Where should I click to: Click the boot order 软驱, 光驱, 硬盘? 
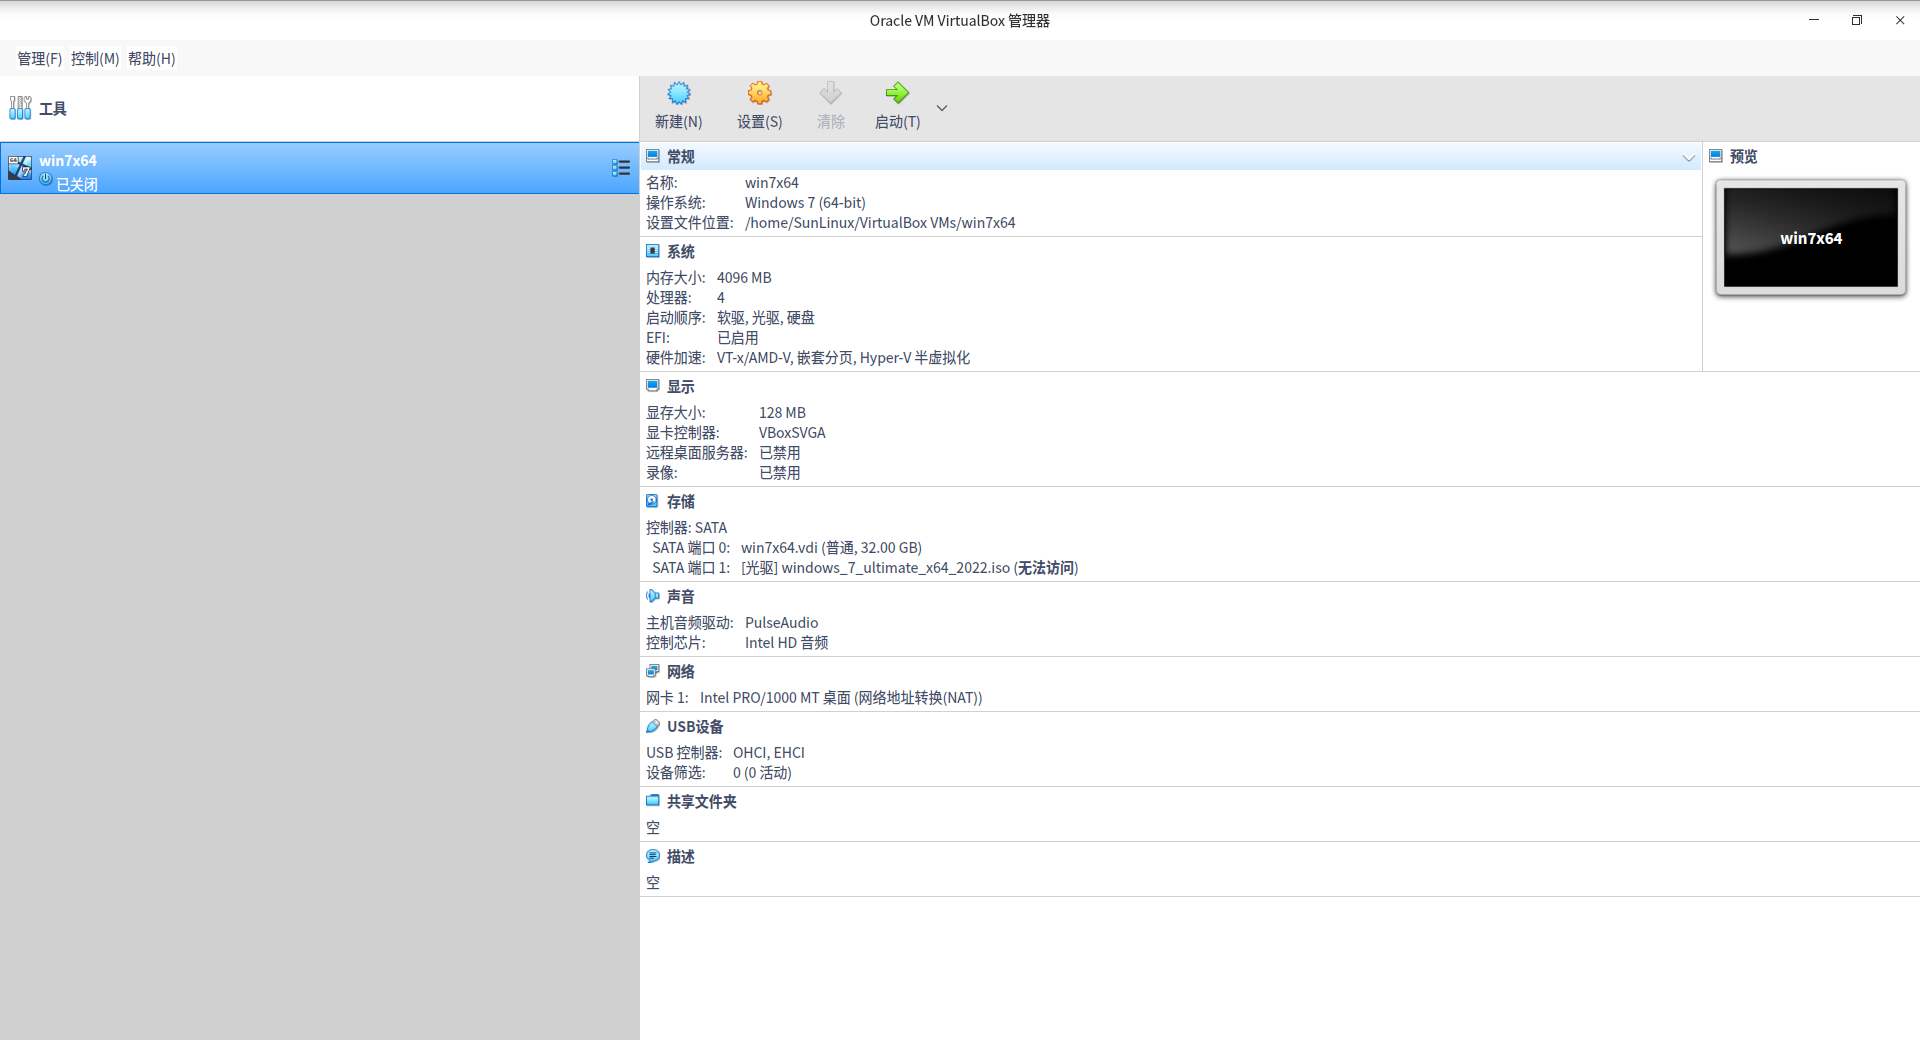point(766,318)
